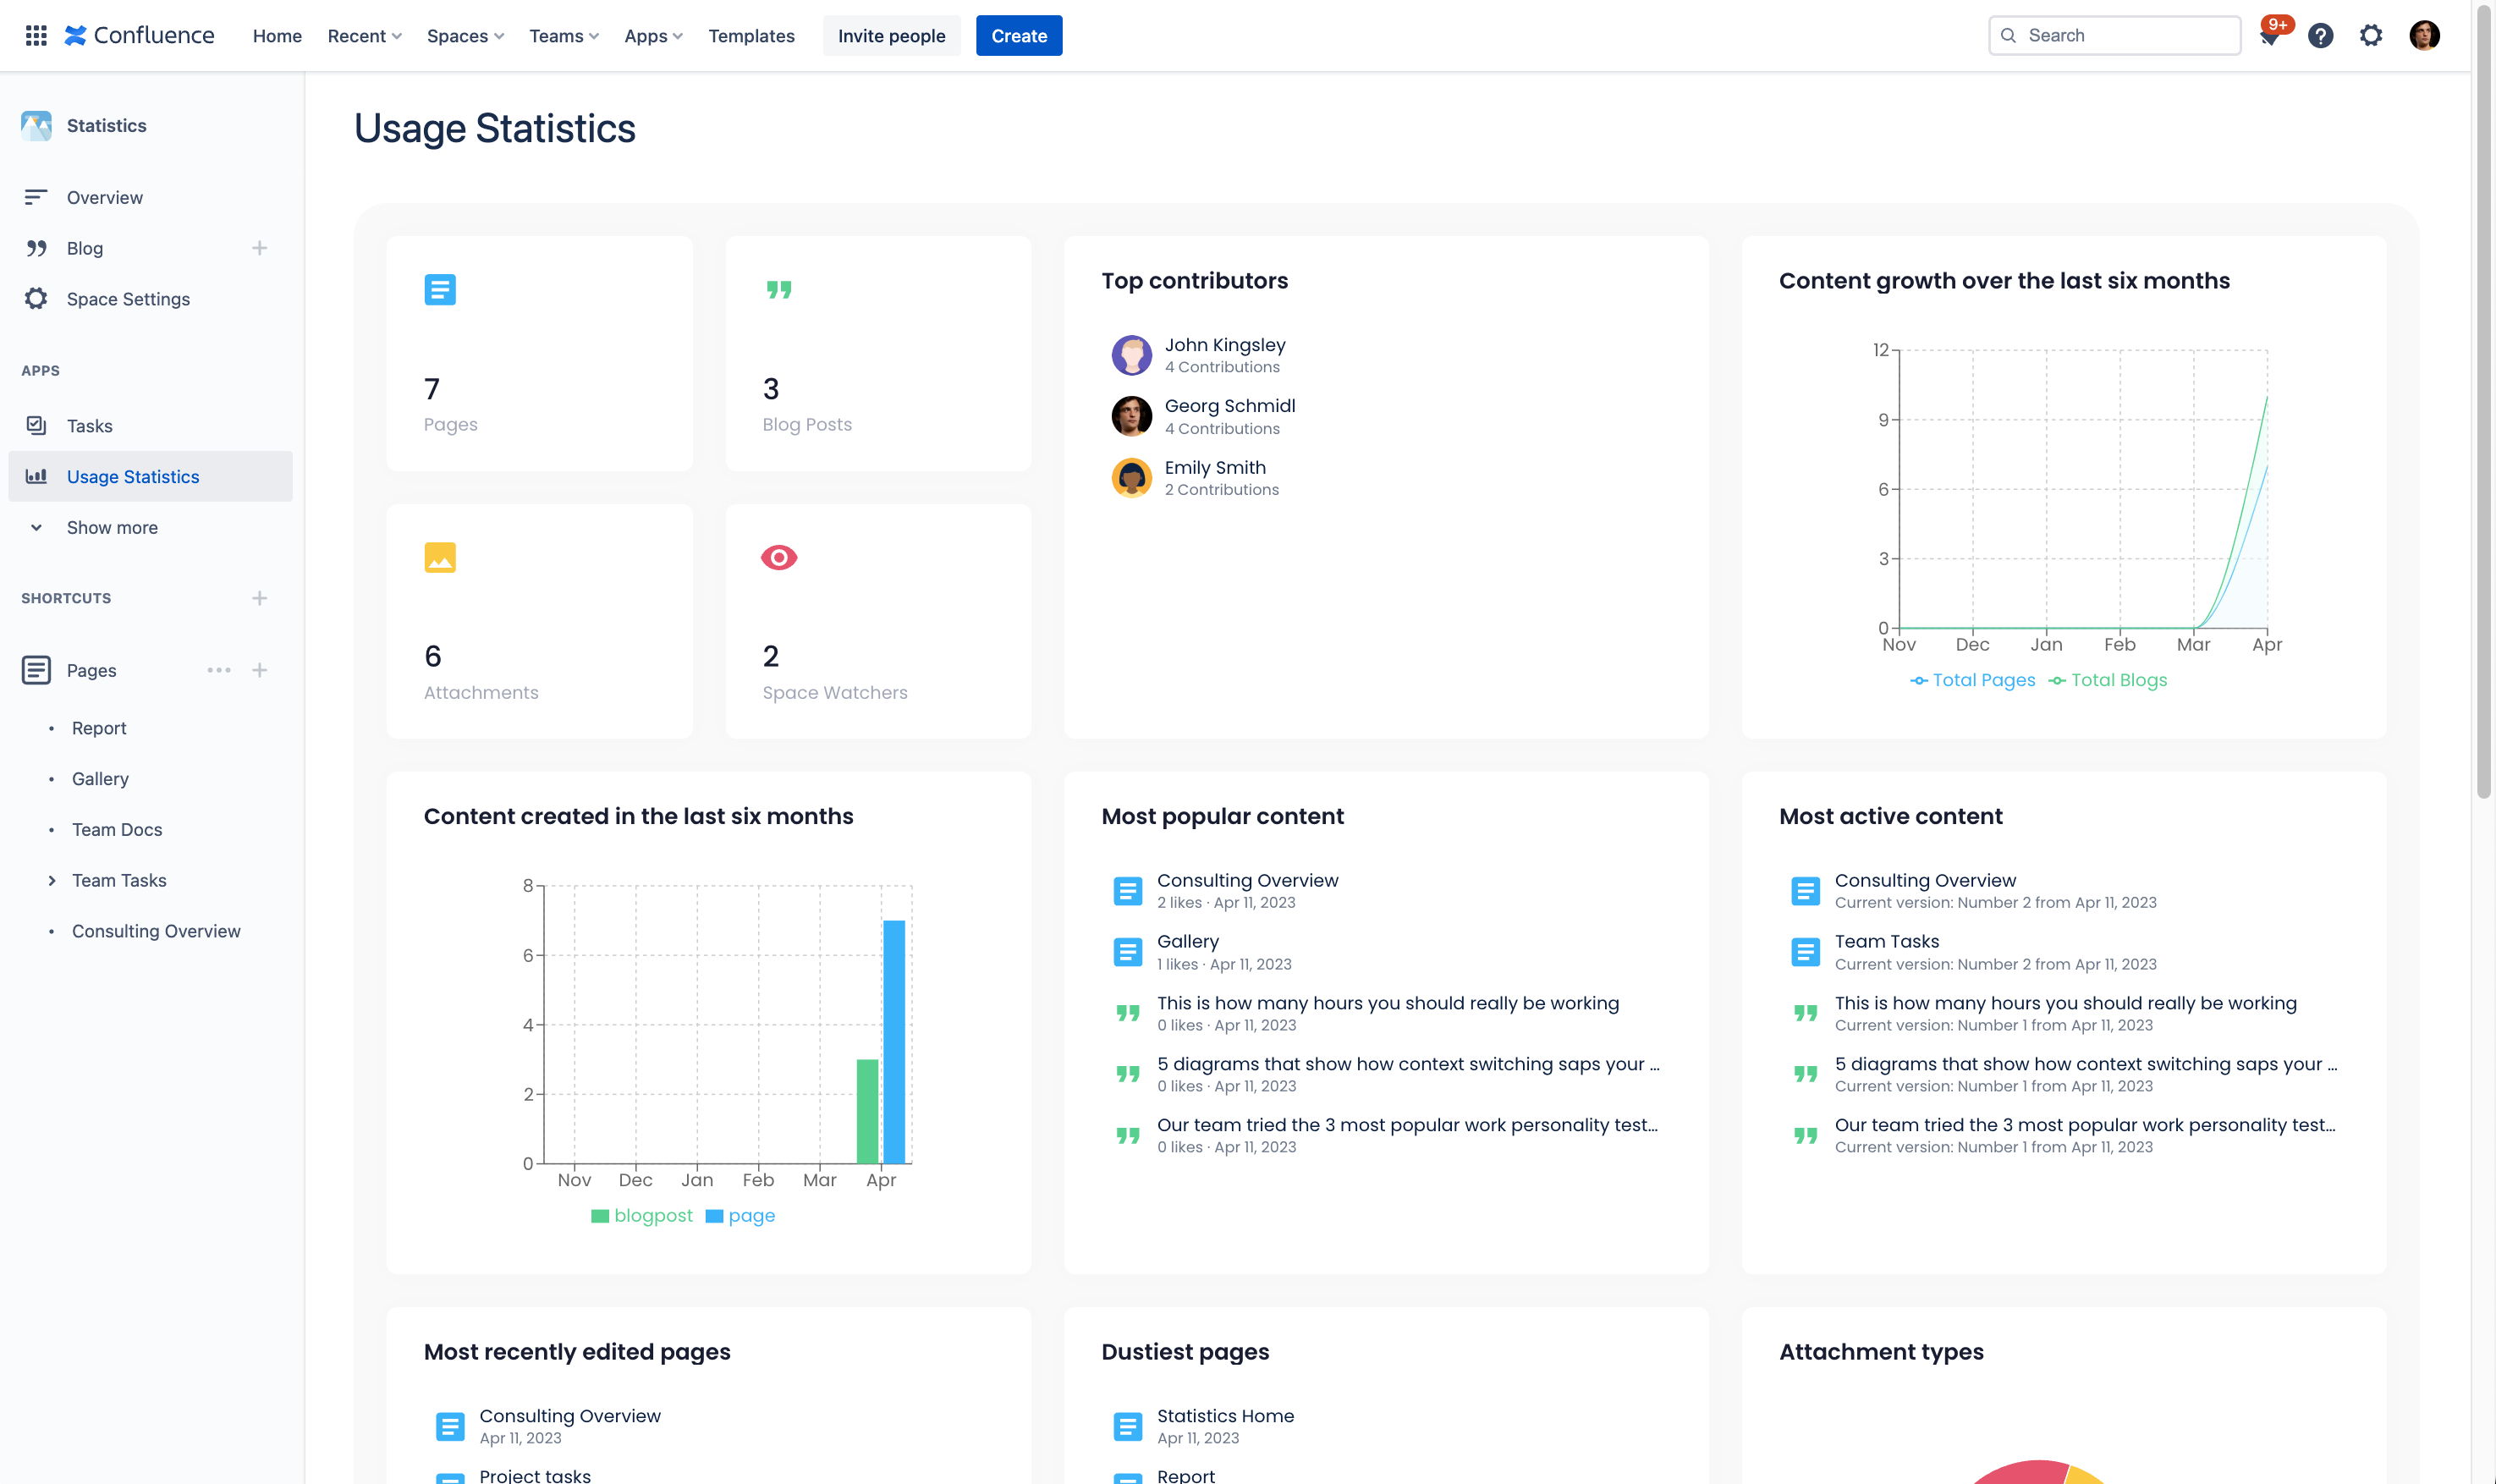Click the Usage Statistics chart icon
This screenshot has width=2496, height=1484.
[36, 476]
